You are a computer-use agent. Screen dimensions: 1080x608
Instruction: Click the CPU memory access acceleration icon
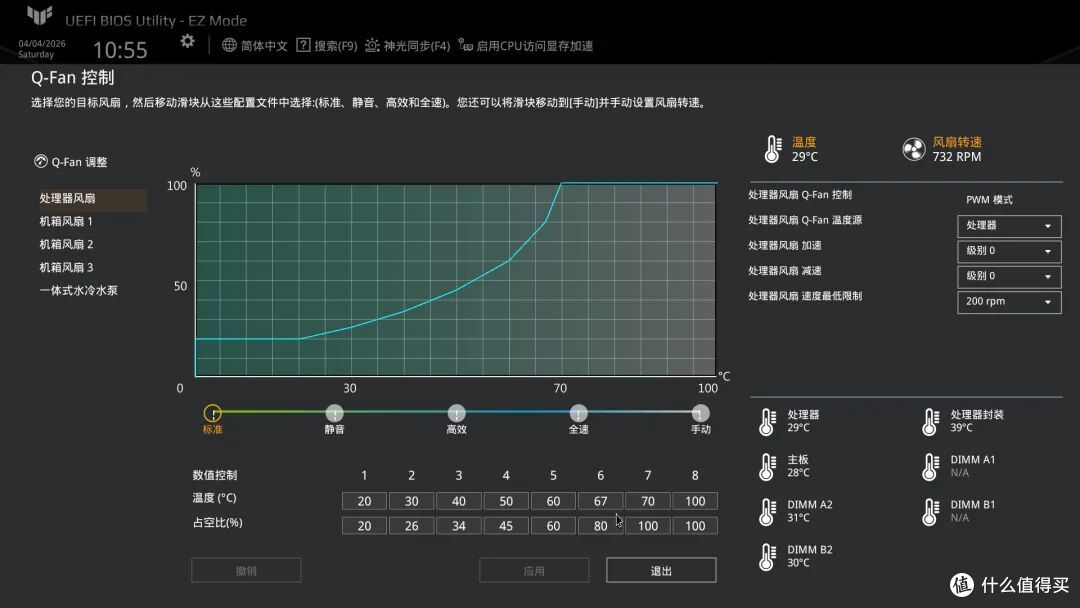[466, 45]
